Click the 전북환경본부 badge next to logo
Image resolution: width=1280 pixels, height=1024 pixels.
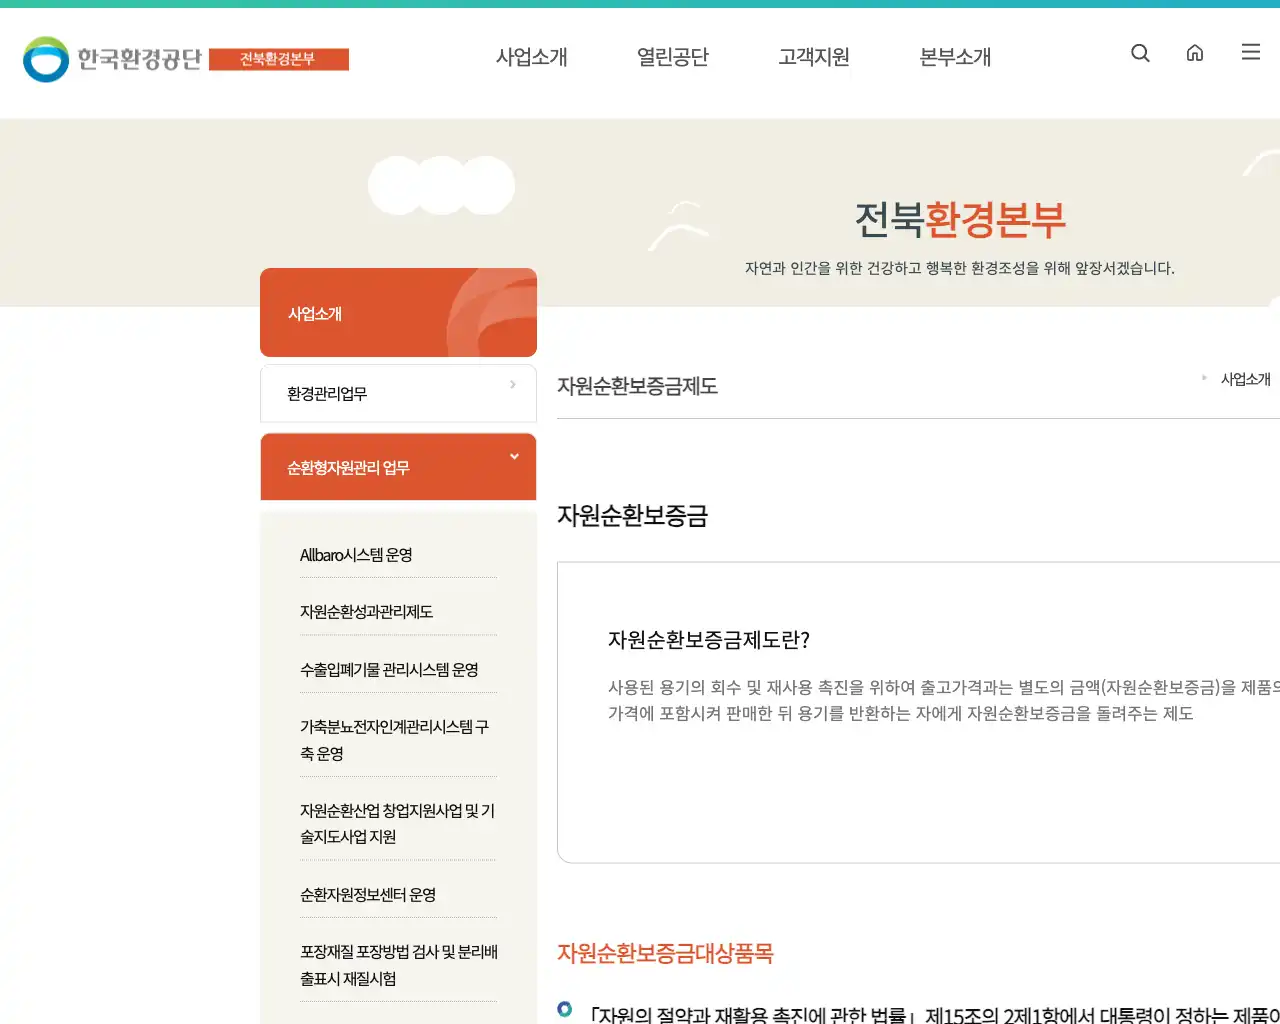click(x=279, y=58)
